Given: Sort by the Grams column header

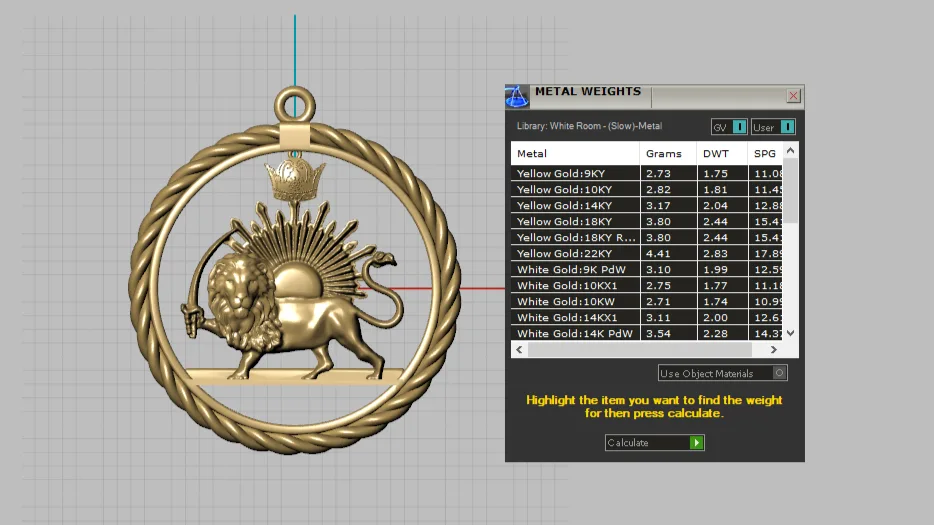Looking at the screenshot, I should tap(668, 154).
